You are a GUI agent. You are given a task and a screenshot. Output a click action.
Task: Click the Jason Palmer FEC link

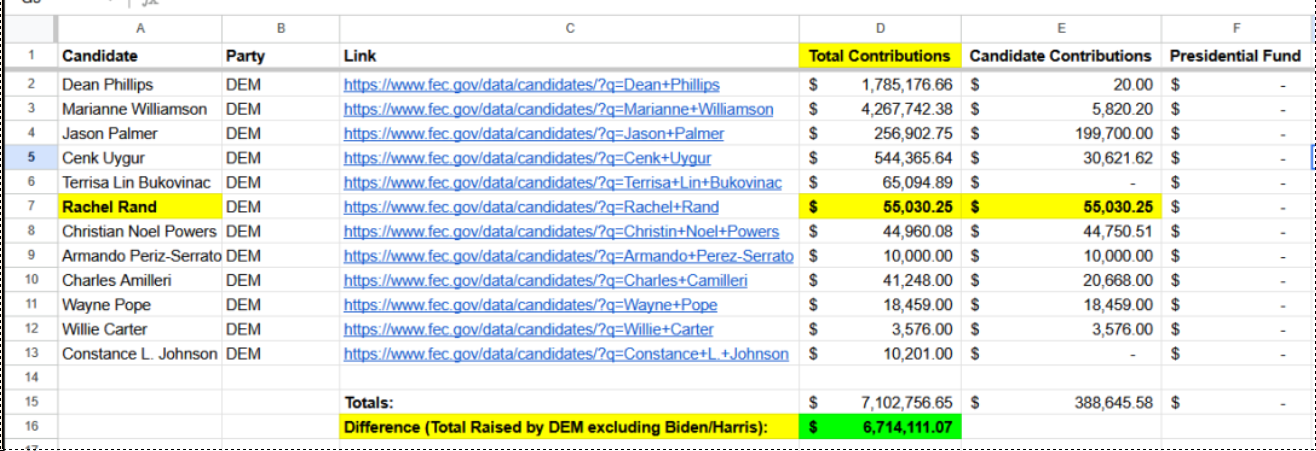coord(533,133)
